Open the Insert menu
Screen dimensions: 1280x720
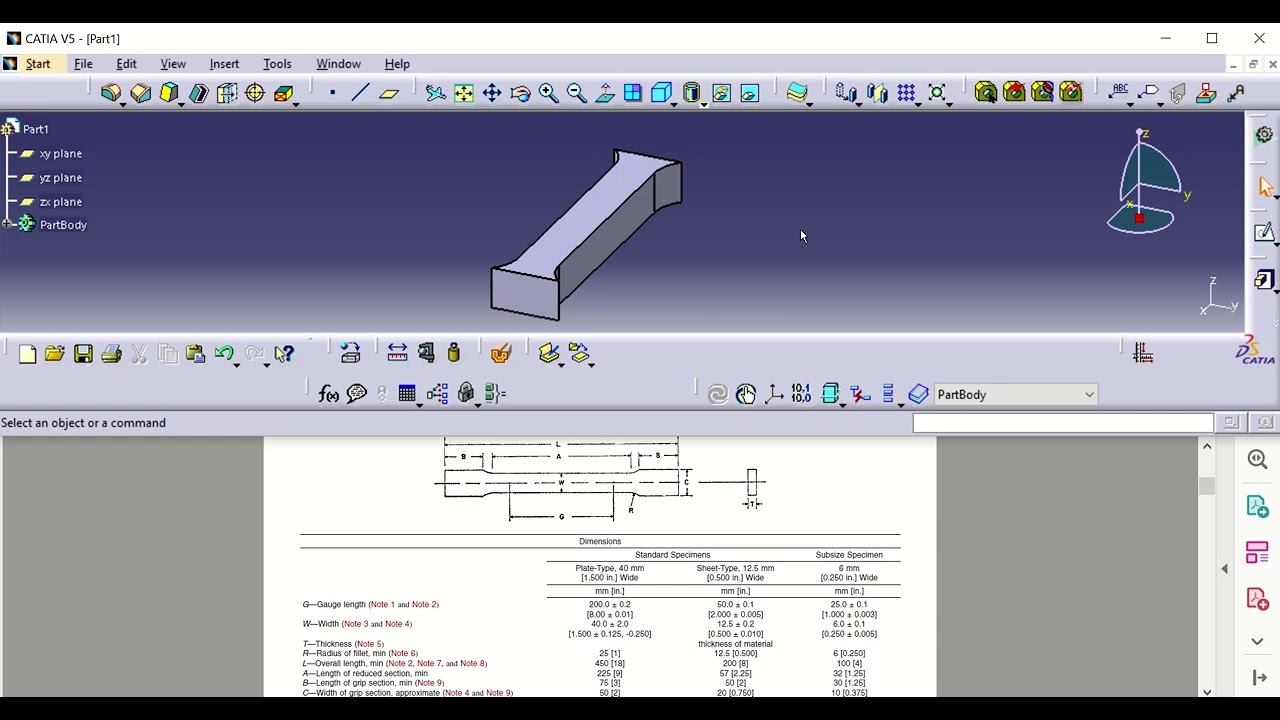click(224, 64)
